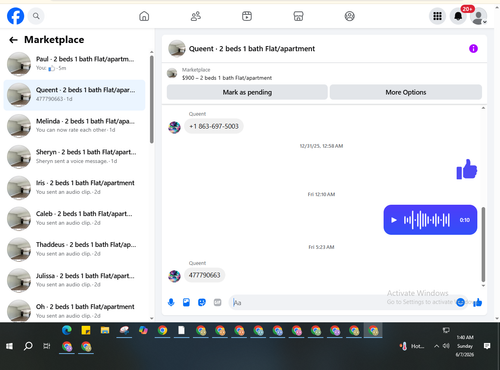Launch Microsoft Edge from taskbar
The image size is (500, 370).
point(67,330)
